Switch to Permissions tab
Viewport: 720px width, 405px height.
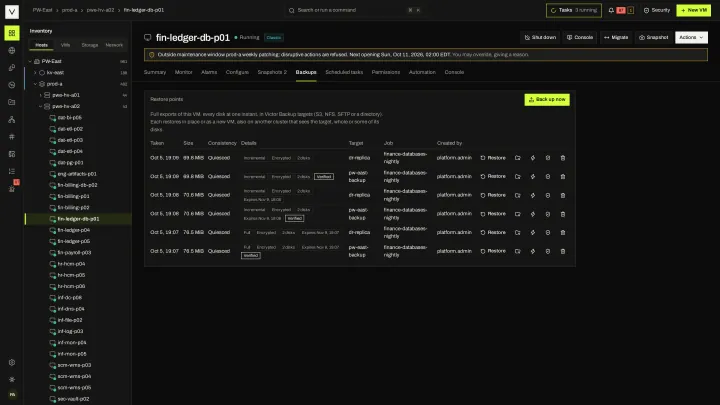pos(386,72)
